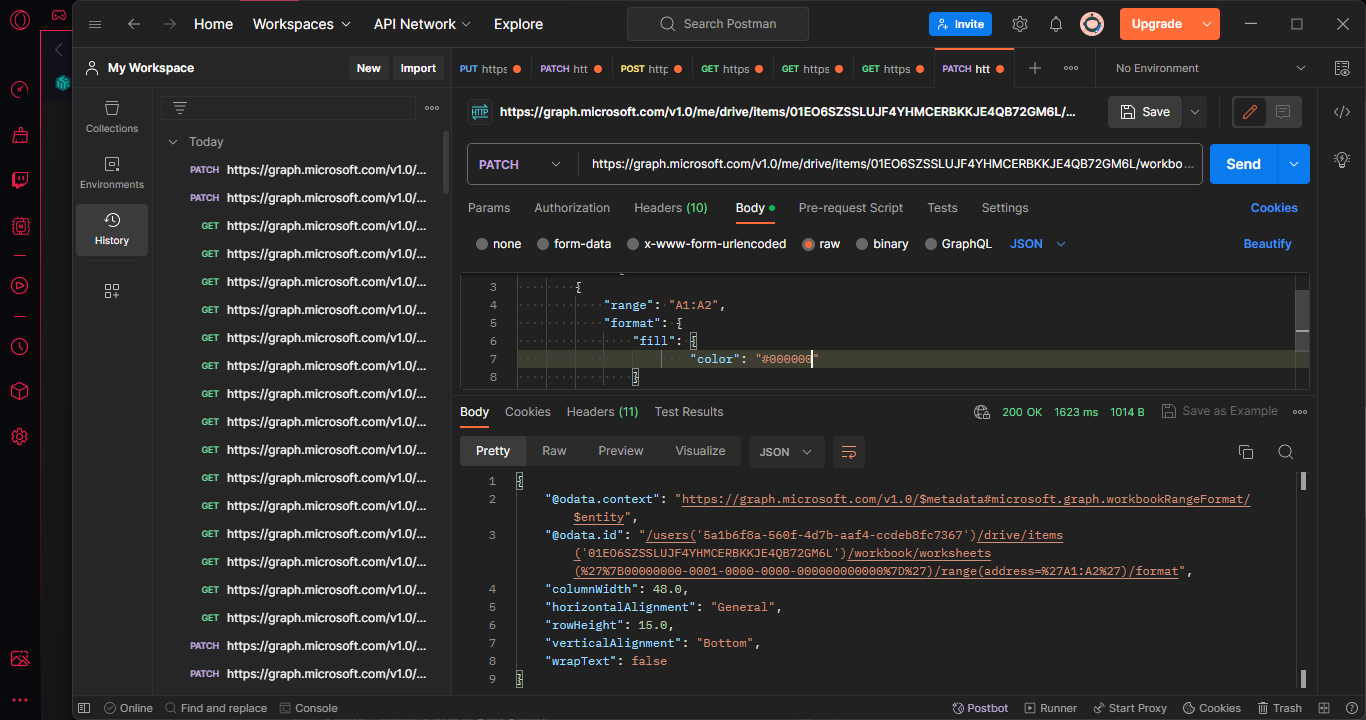Open the user avatar menu
This screenshot has width=1366, height=720.
coord(1092,24)
